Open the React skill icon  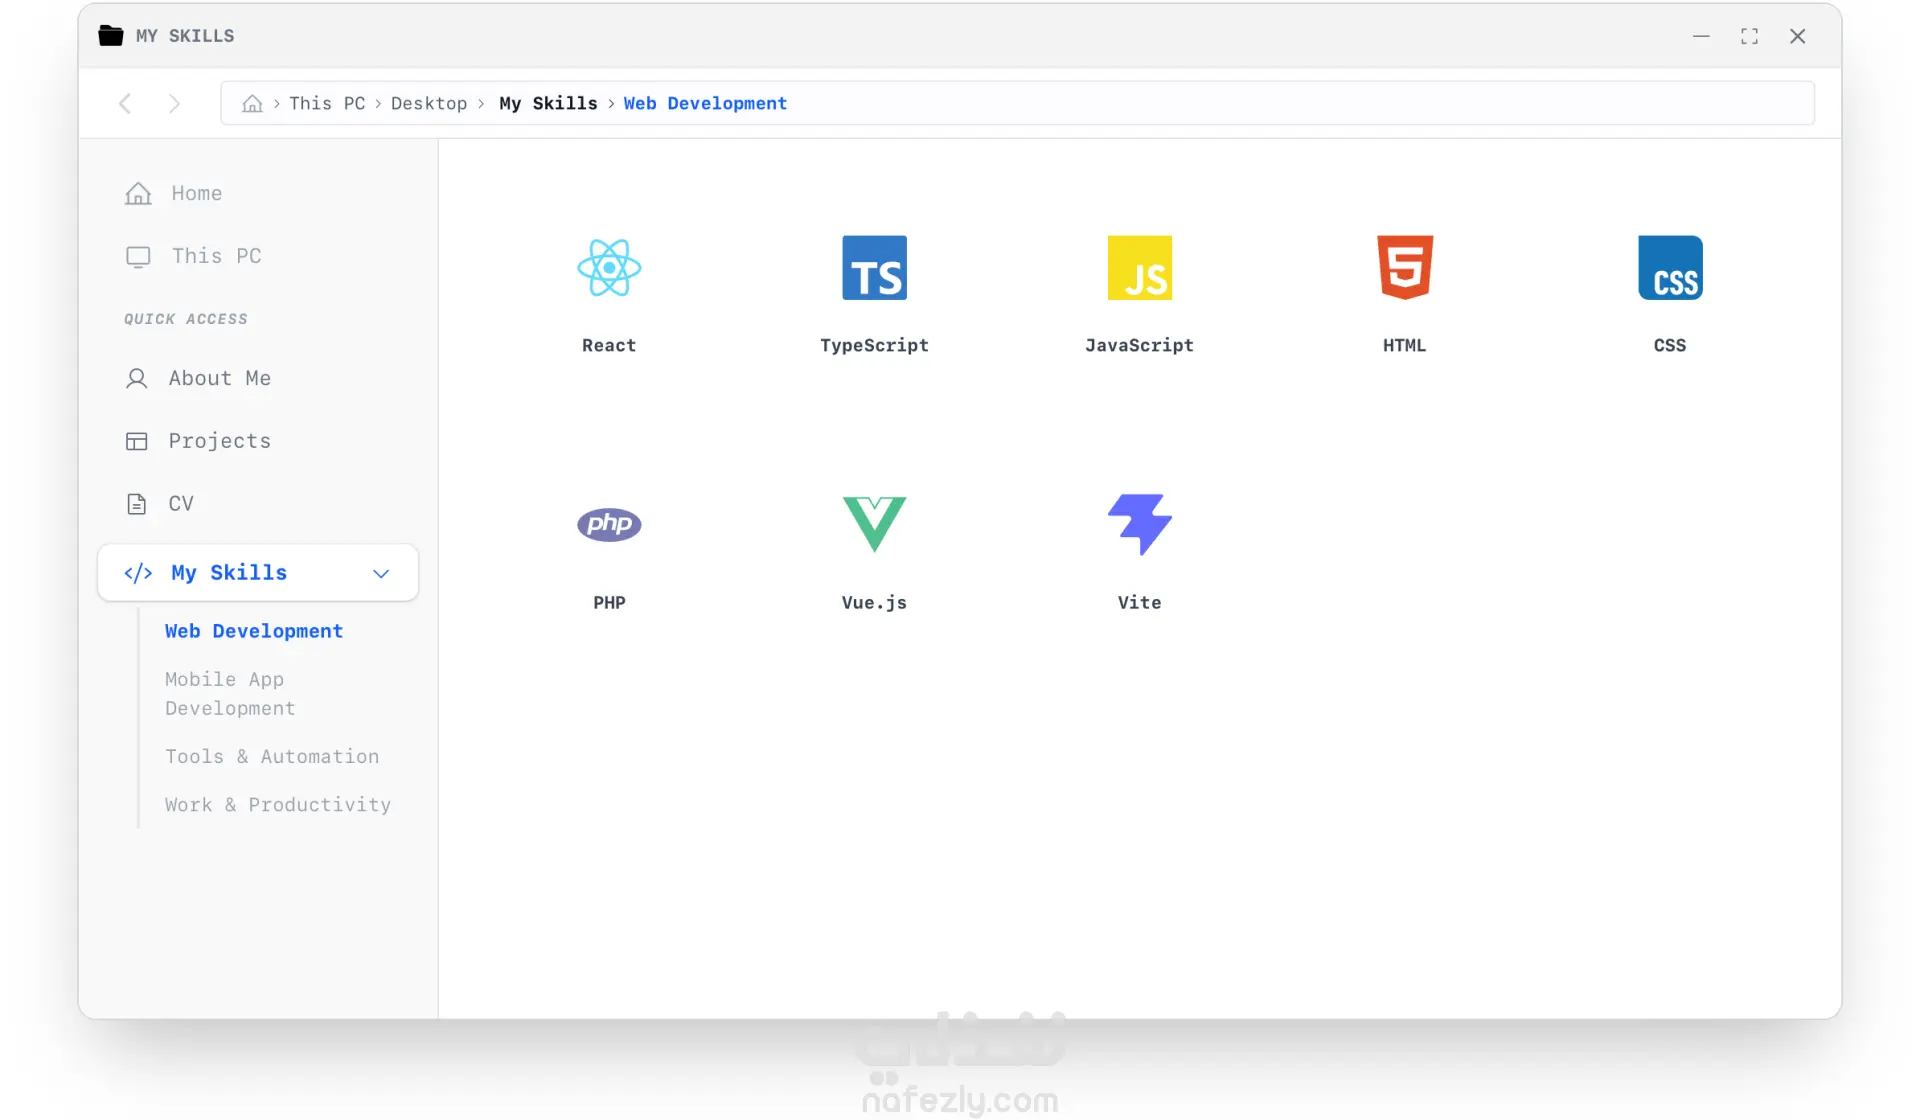click(x=609, y=268)
